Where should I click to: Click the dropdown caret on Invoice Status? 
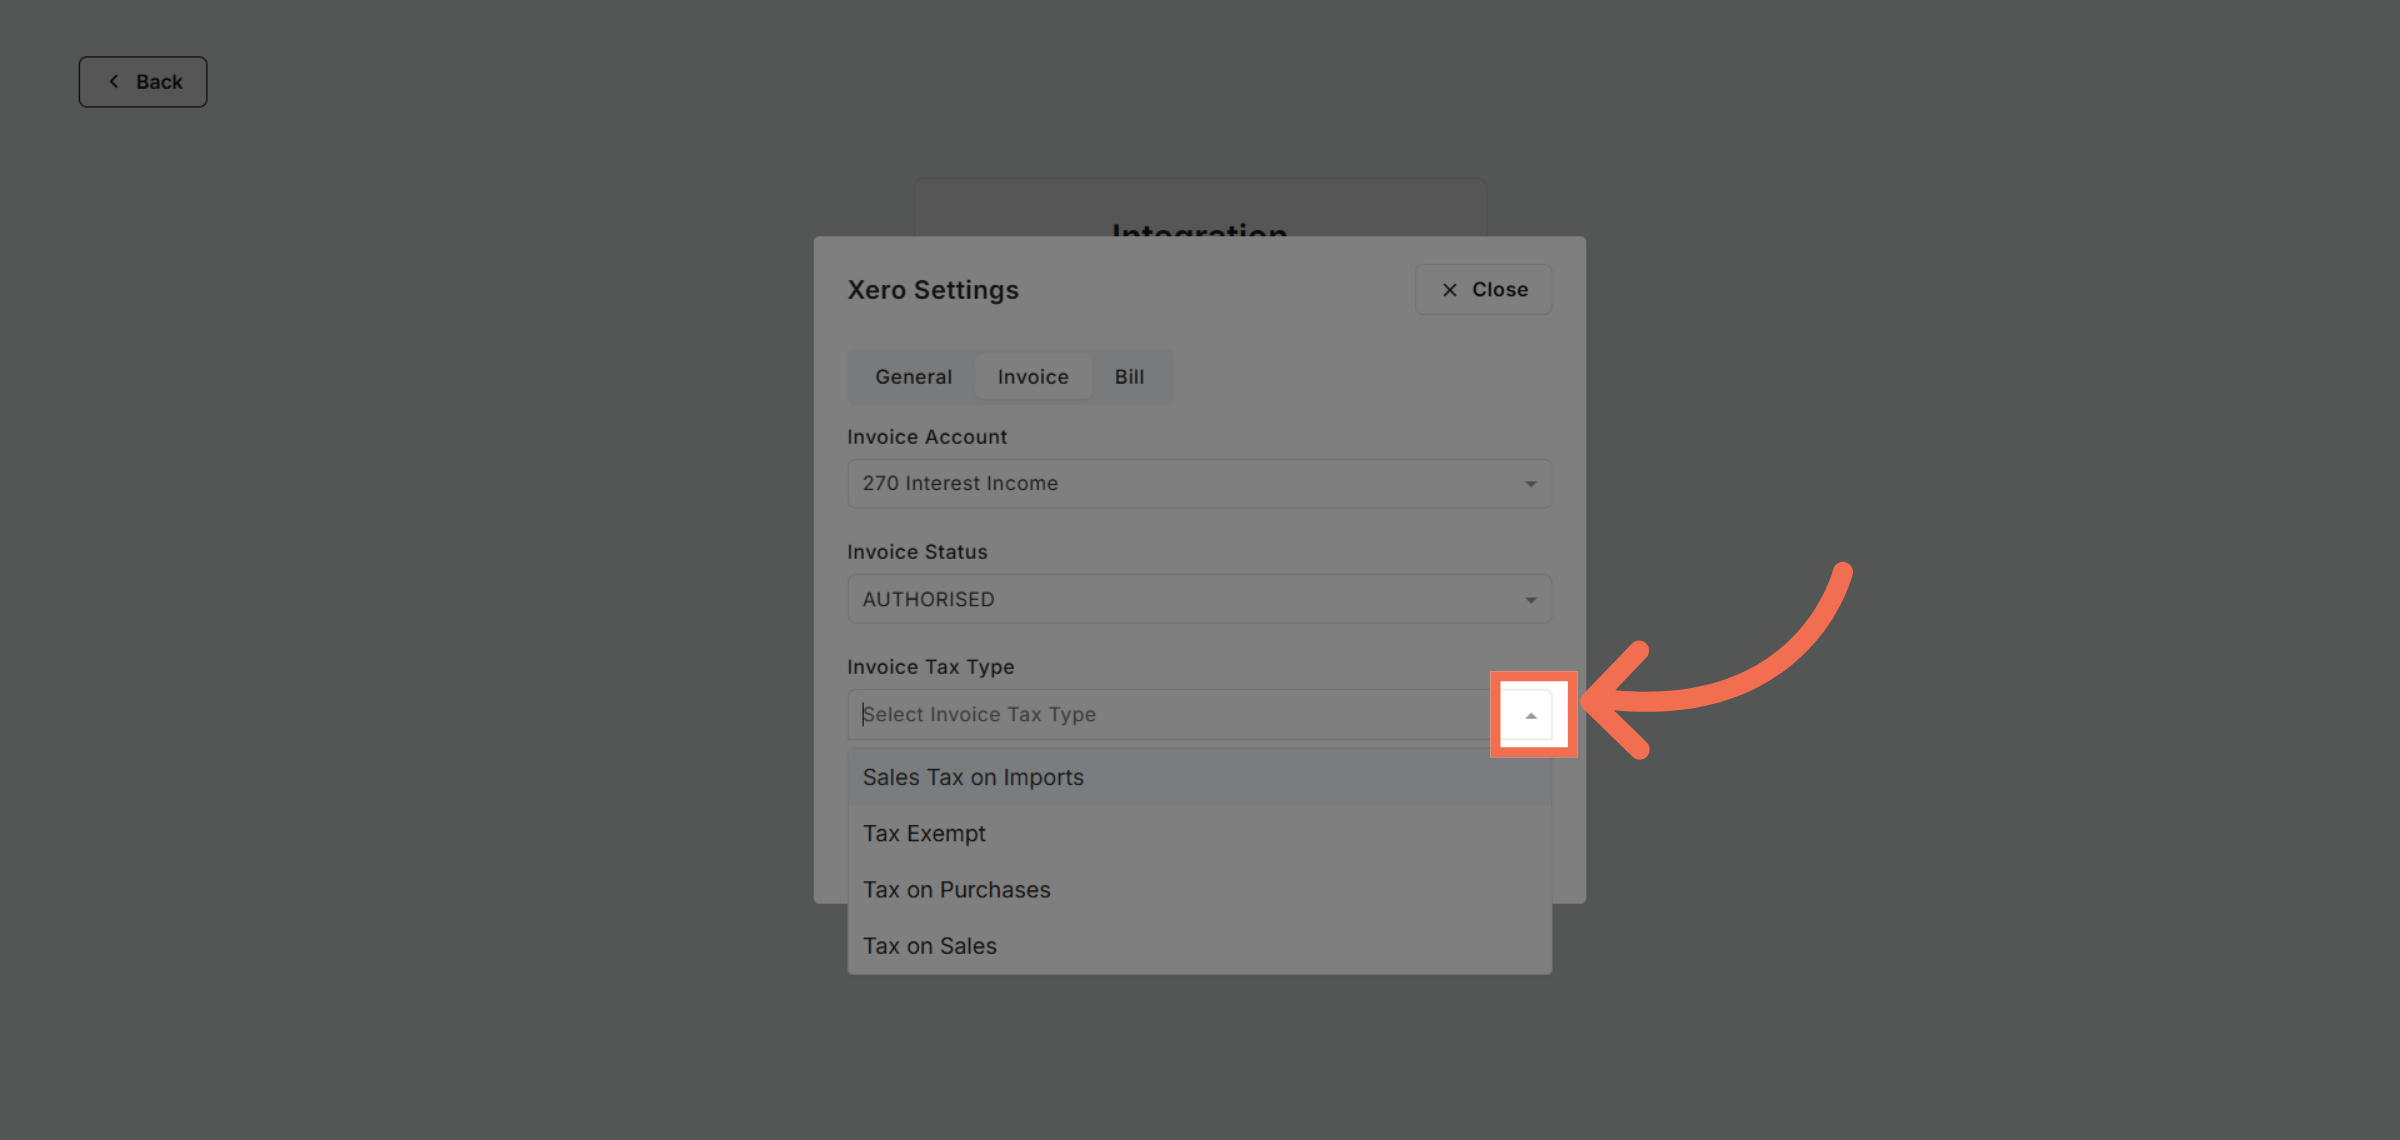1530,599
